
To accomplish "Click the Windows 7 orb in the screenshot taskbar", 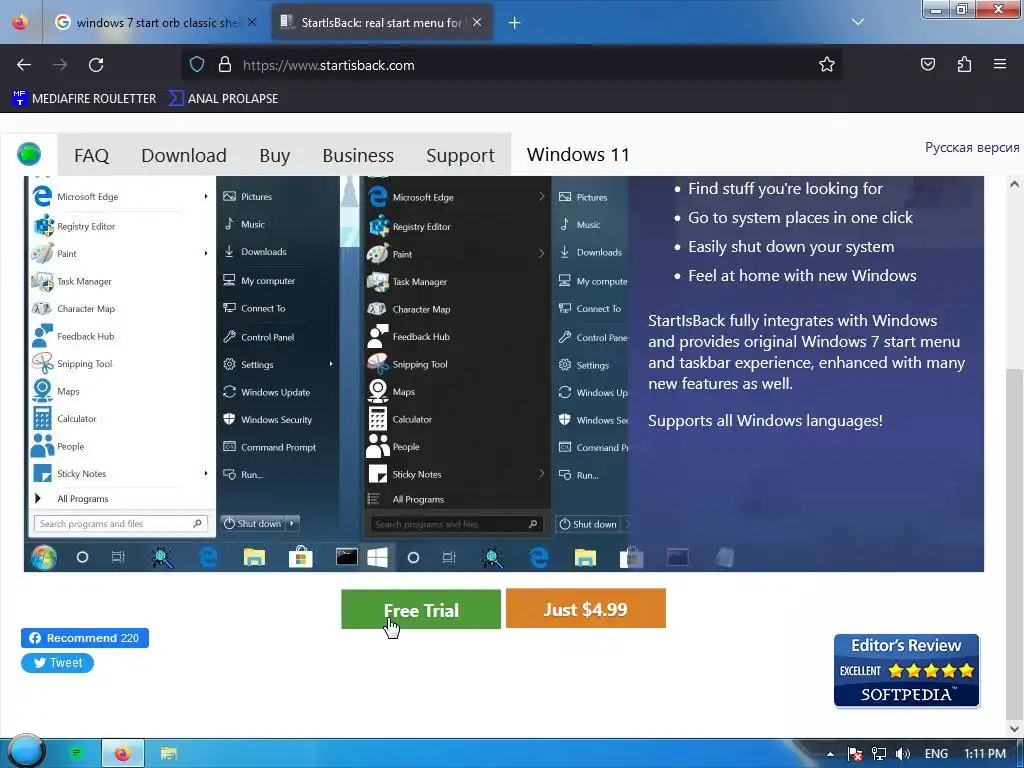I will point(44,558).
